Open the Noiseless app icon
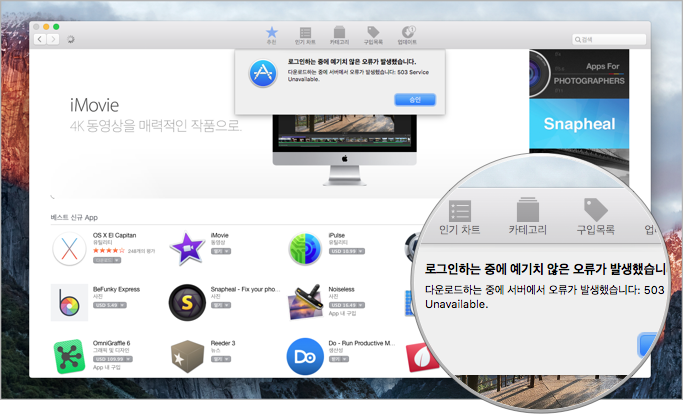 [305, 302]
